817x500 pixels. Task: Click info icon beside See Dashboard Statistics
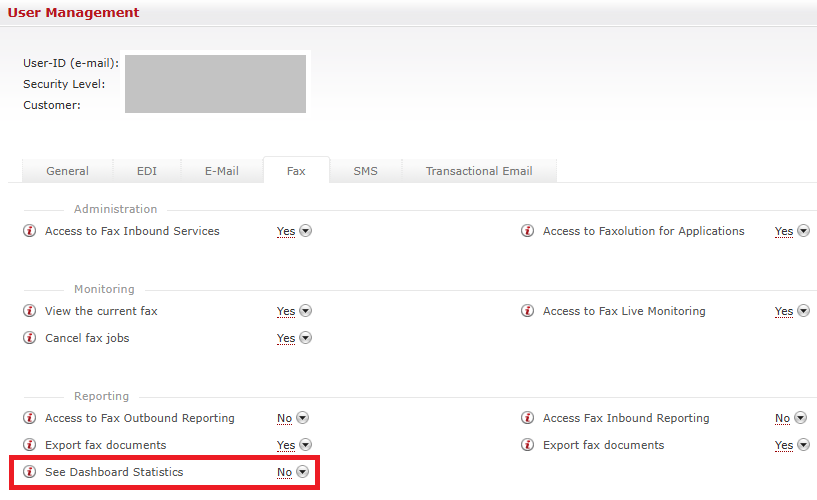29,472
